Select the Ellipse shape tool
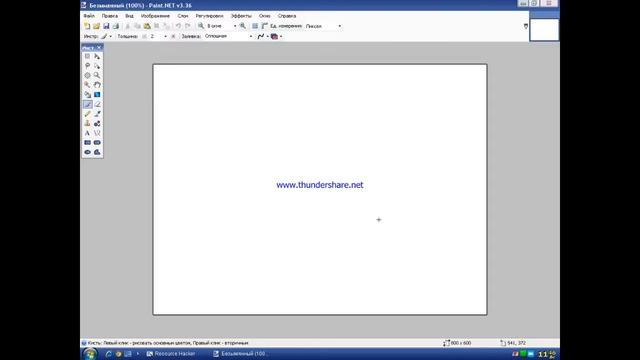Image resolution: width=640 pixels, height=360 pixels. tap(87, 152)
